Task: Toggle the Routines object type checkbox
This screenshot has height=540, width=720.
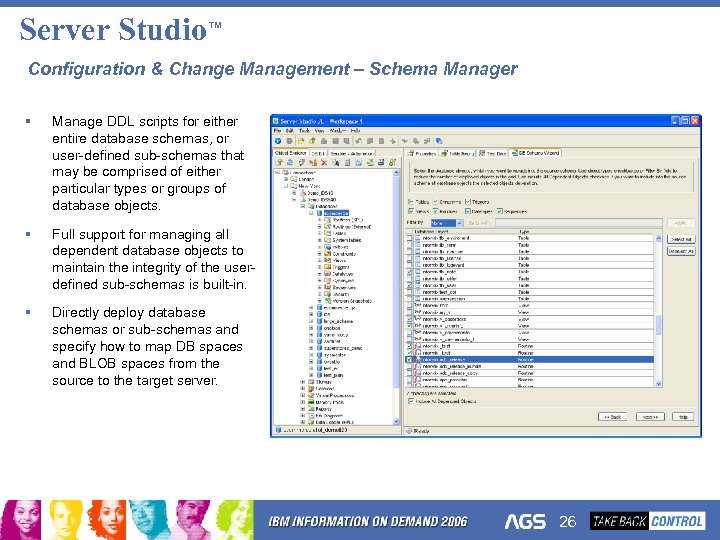Action: 436,211
